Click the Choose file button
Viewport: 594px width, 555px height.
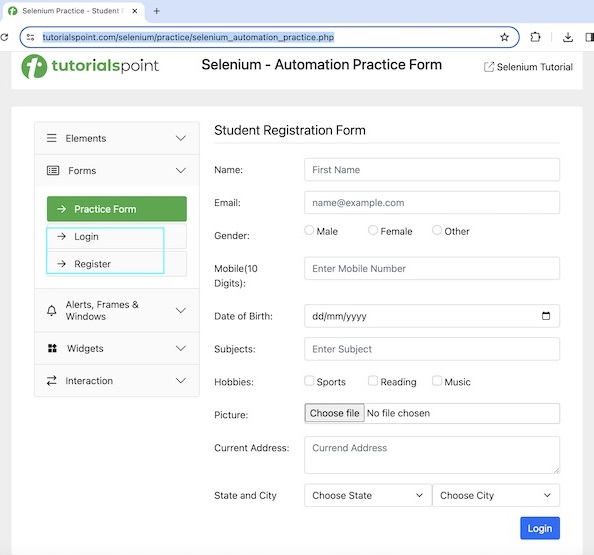[x=335, y=413]
